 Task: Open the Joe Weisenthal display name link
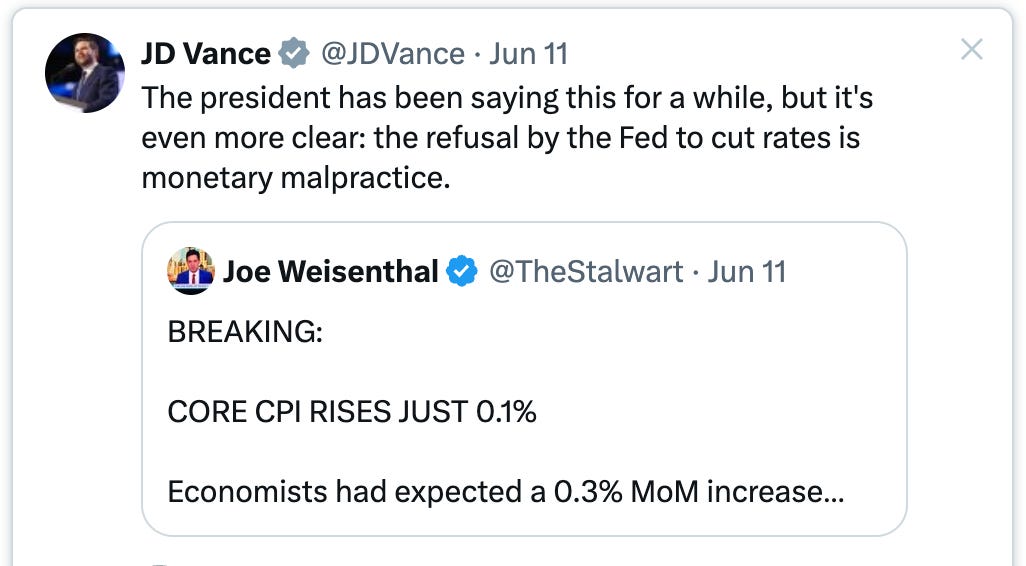pos(330,271)
